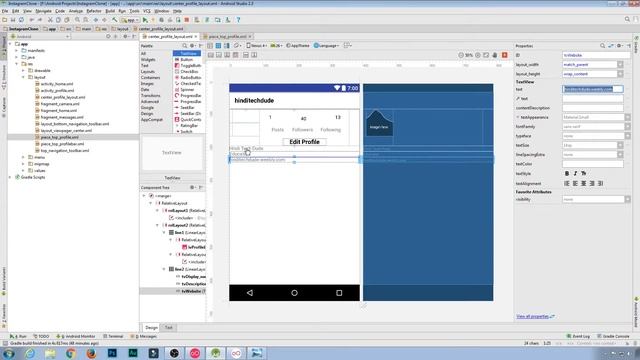
Task: Select center textAlignment option
Action: (584, 184)
